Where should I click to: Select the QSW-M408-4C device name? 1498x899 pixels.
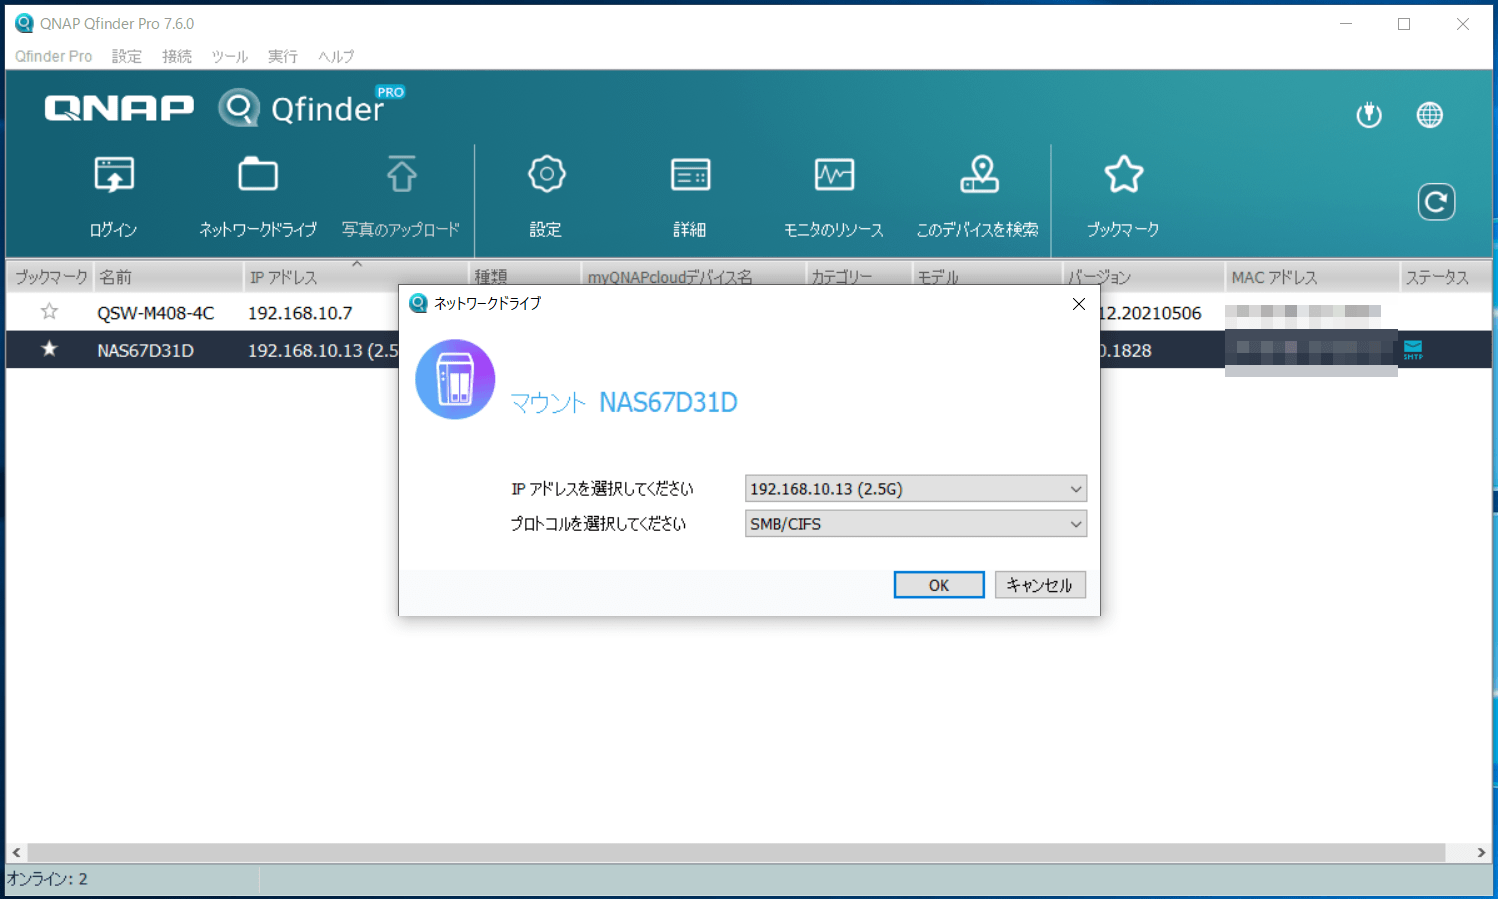pos(156,313)
